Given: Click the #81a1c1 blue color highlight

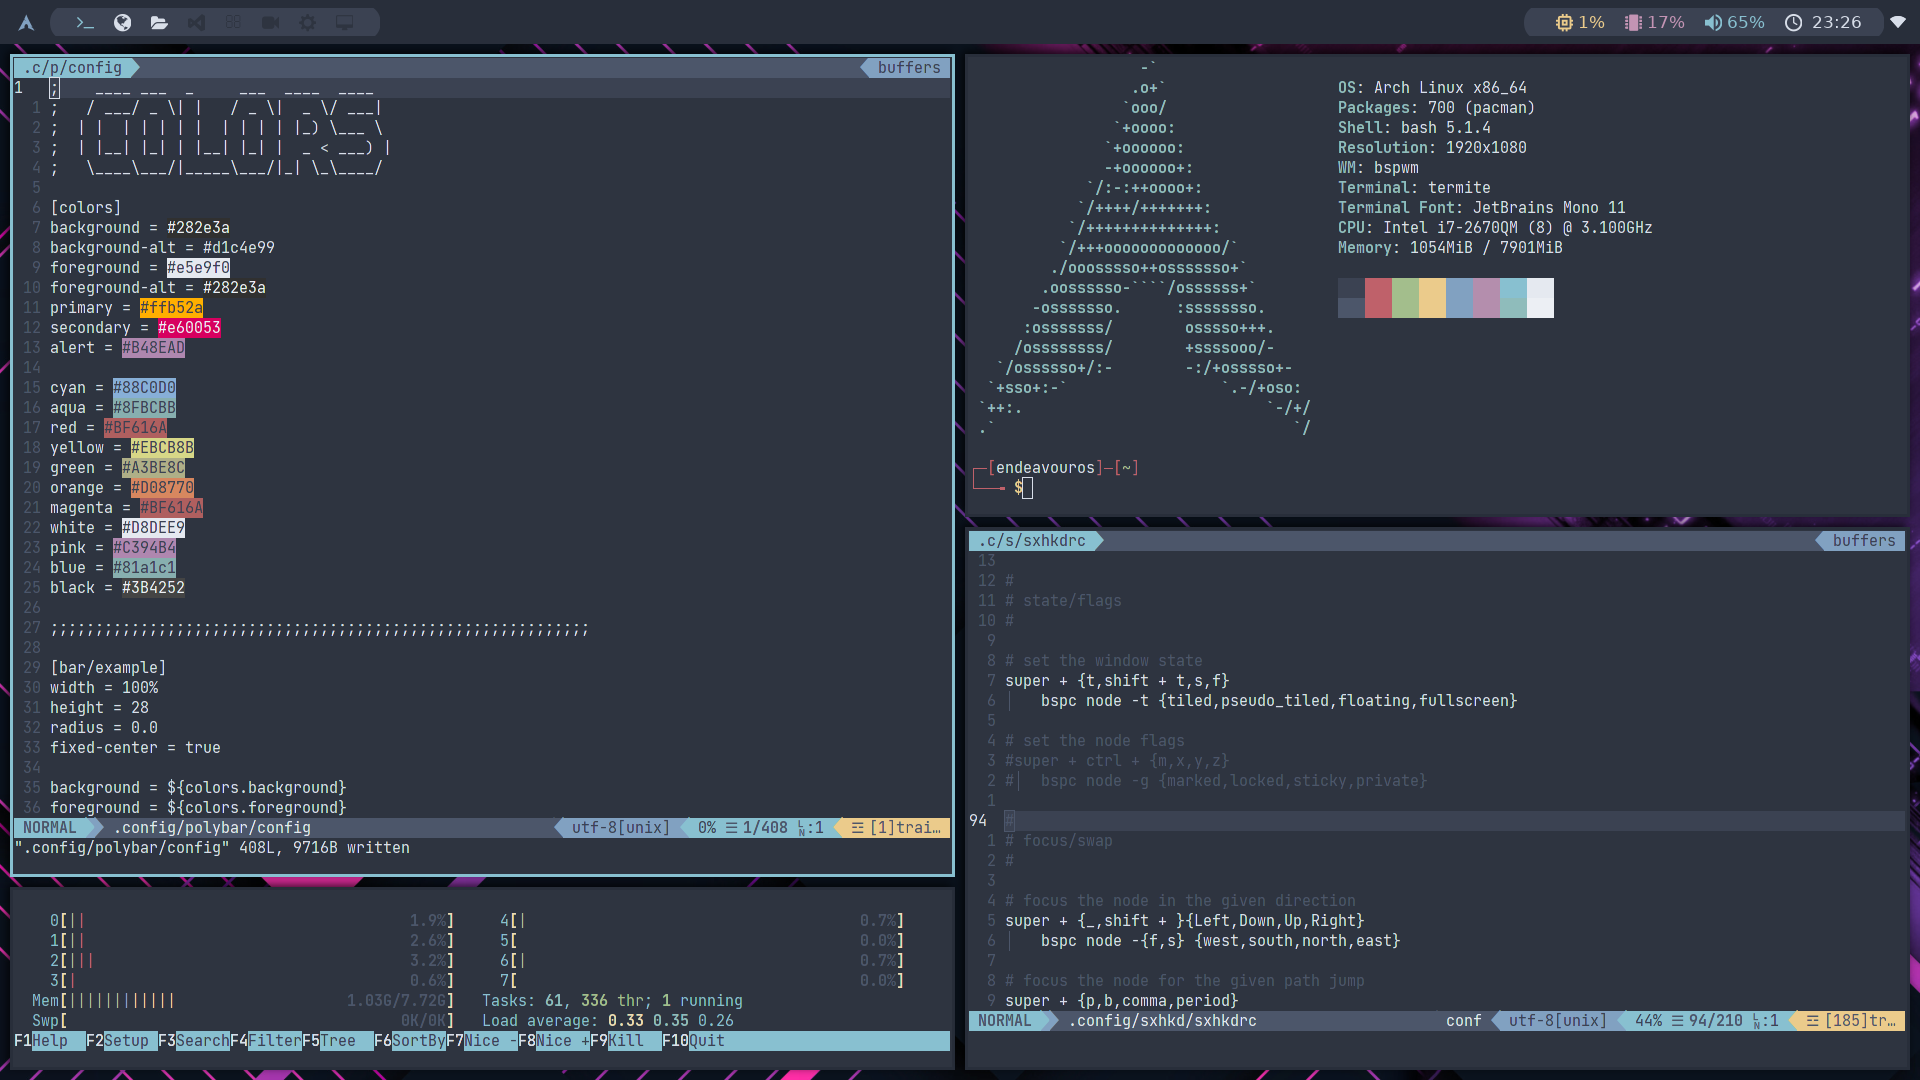Looking at the screenshot, I should click(x=144, y=567).
